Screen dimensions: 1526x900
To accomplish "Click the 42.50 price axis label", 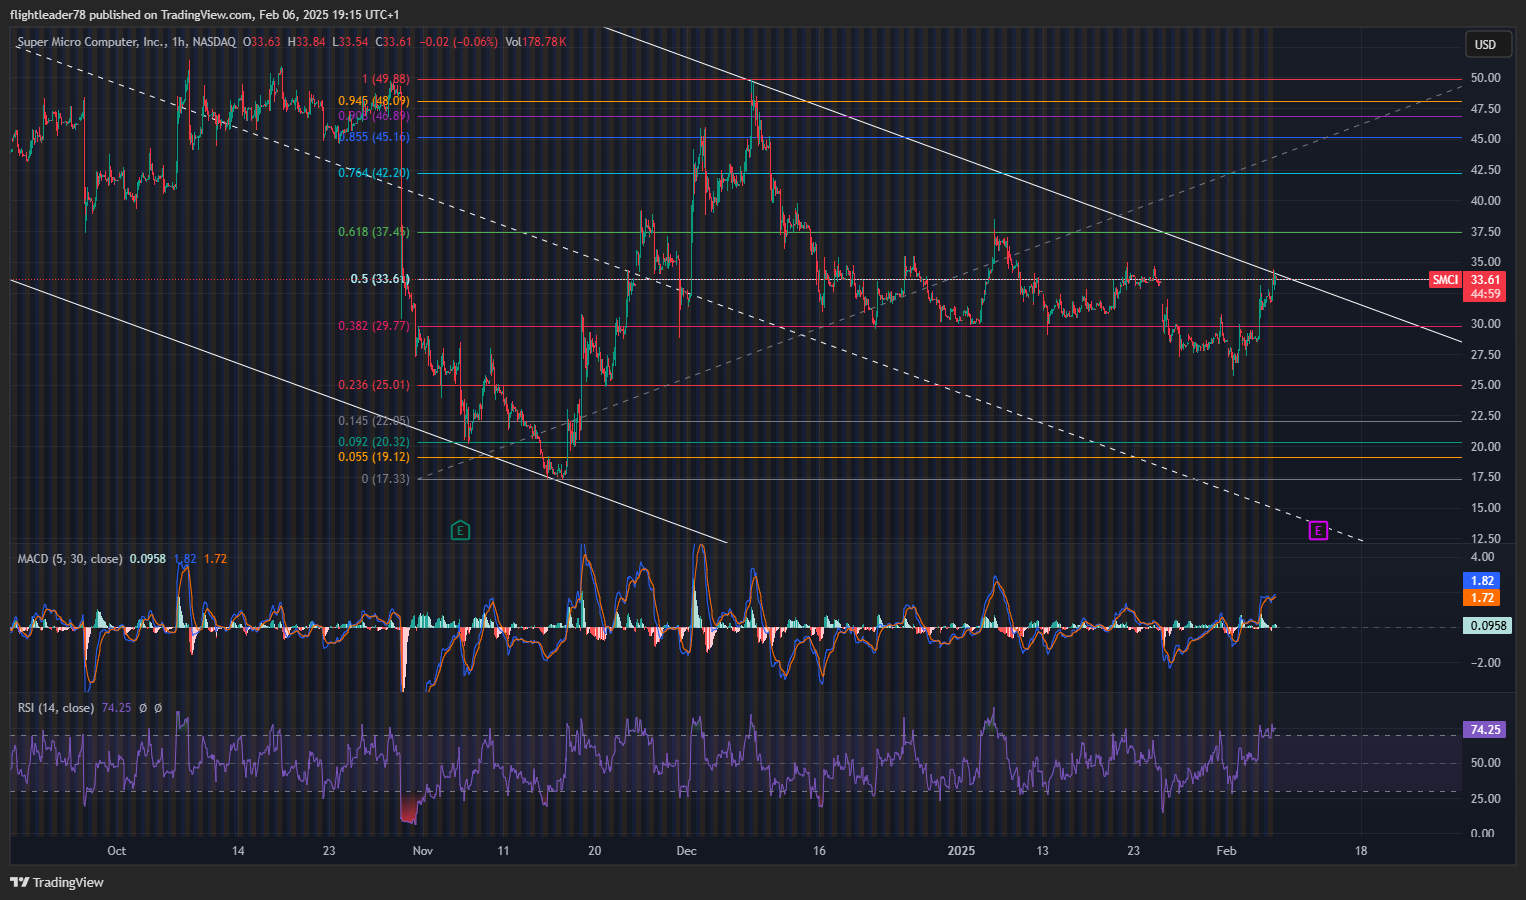I will coord(1485,170).
